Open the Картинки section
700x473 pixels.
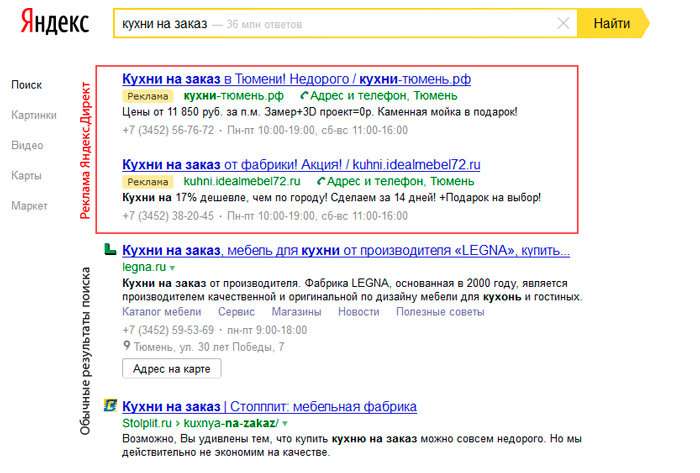(x=34, y=115)
